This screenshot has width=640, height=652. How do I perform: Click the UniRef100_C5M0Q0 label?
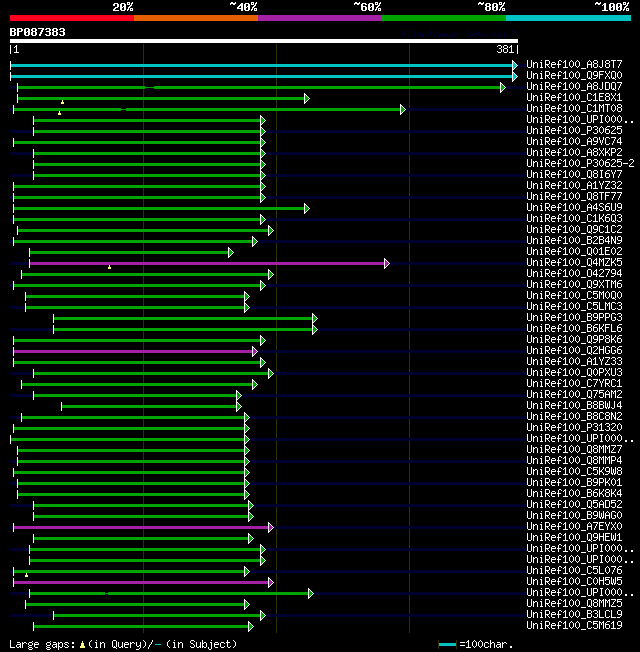tap(574, 295)
